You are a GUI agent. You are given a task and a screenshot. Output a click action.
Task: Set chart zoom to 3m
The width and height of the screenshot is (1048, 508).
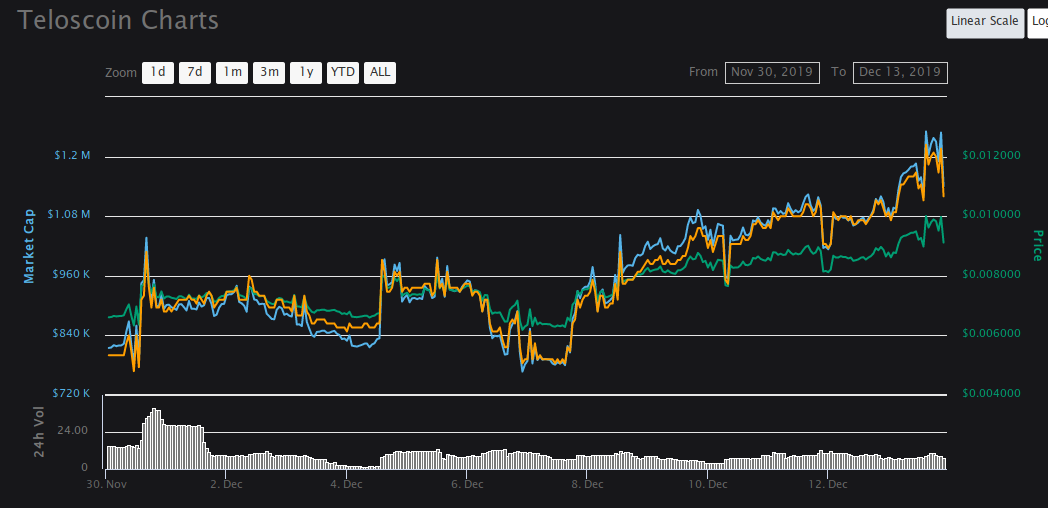point(269,73)
